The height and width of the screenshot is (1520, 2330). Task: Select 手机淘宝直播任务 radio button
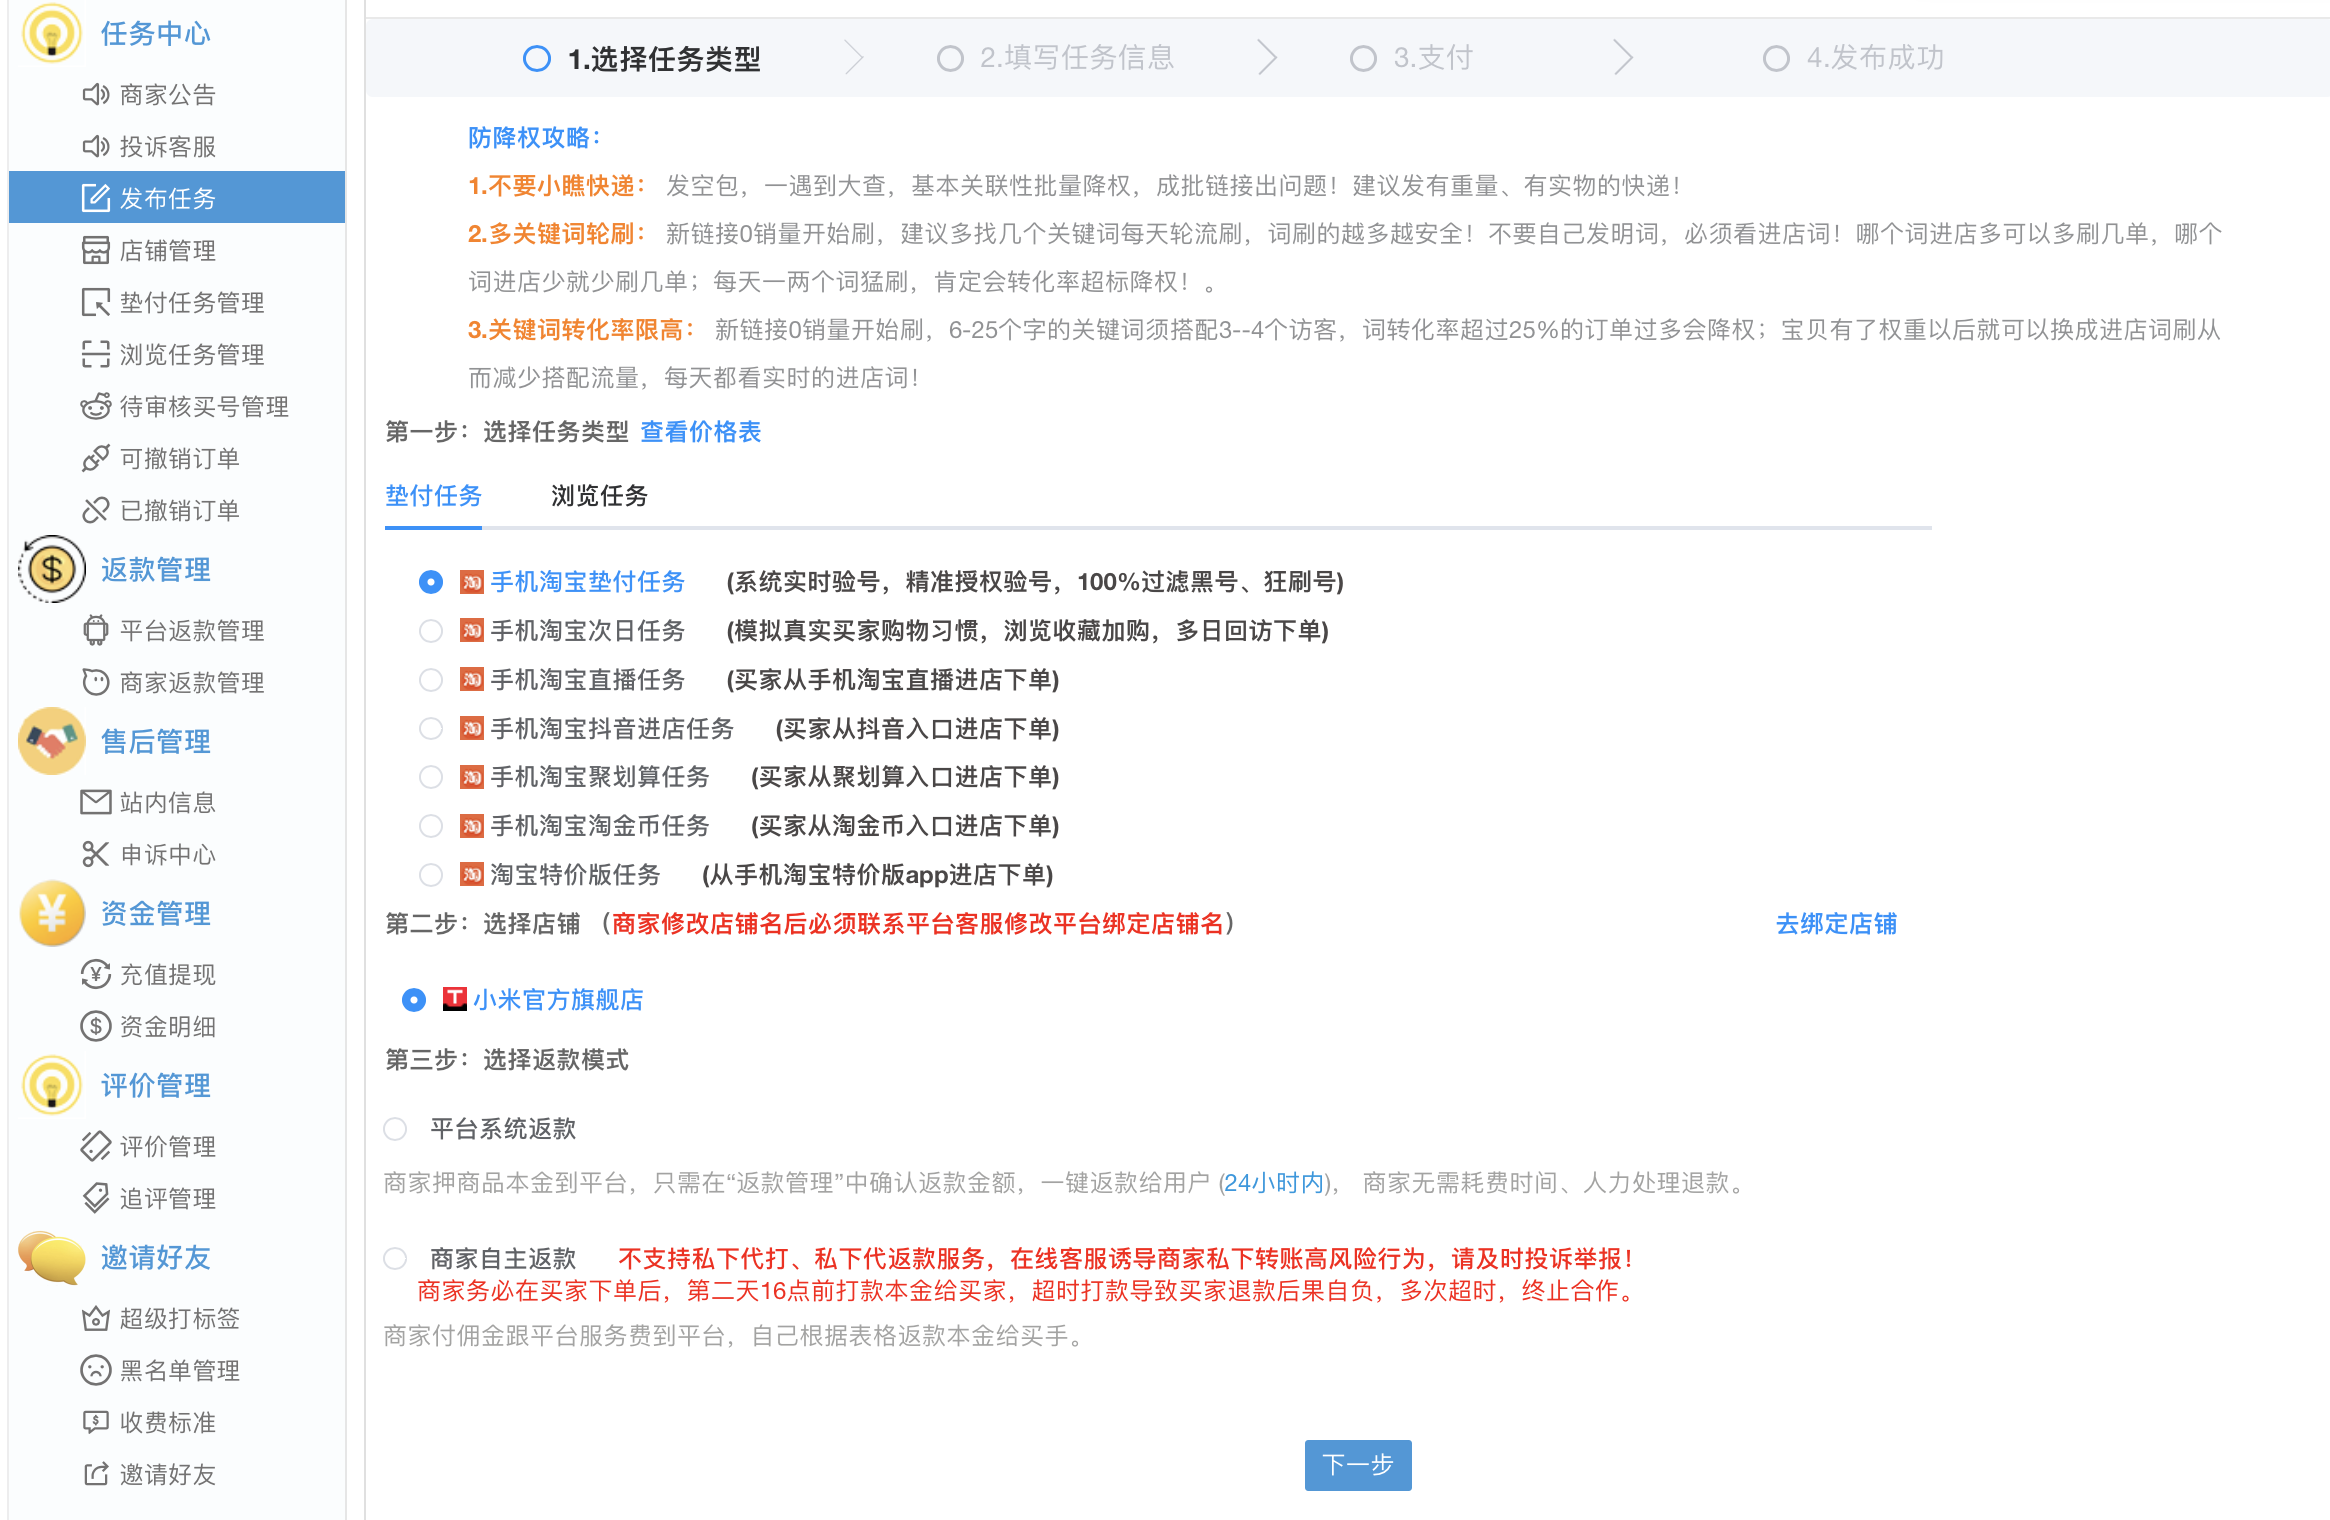[431, 680]
